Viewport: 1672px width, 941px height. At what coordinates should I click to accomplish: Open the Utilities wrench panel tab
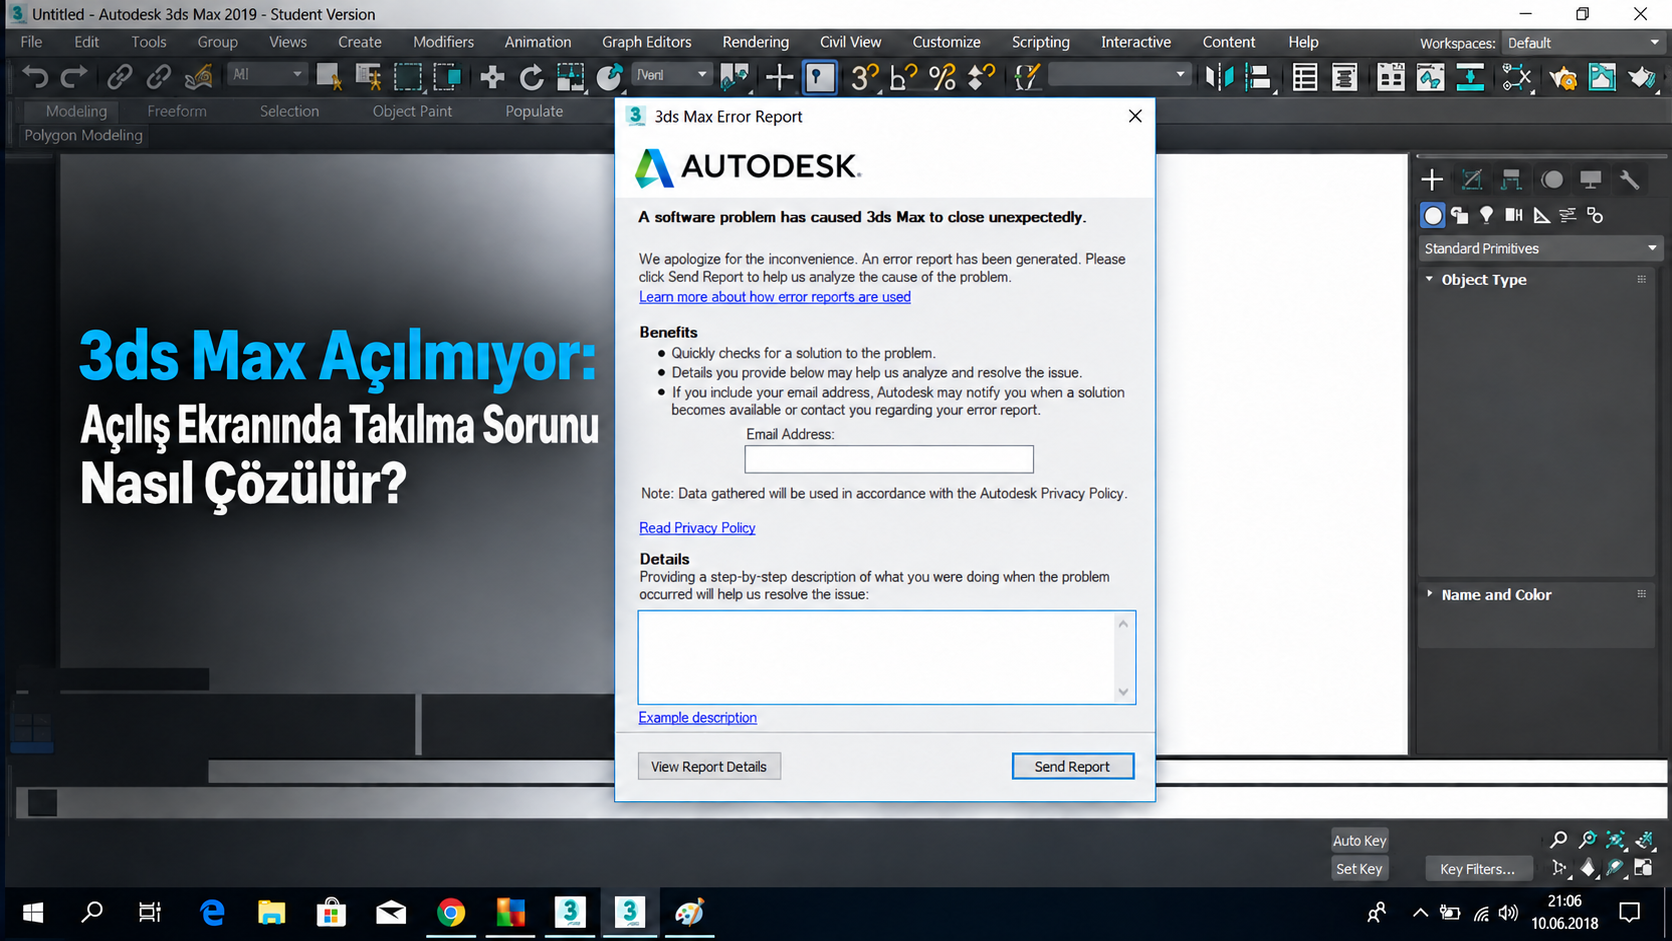pos(1630,179)
